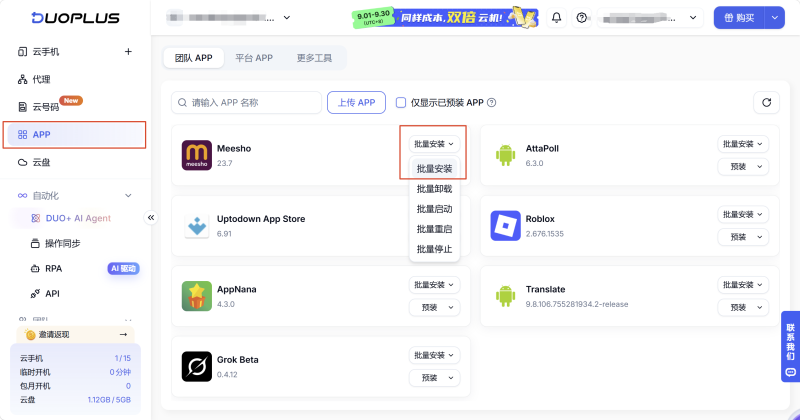Open the help question-mark icon
Viewport: 800px width, 420px height.
[x=582, y=18]
